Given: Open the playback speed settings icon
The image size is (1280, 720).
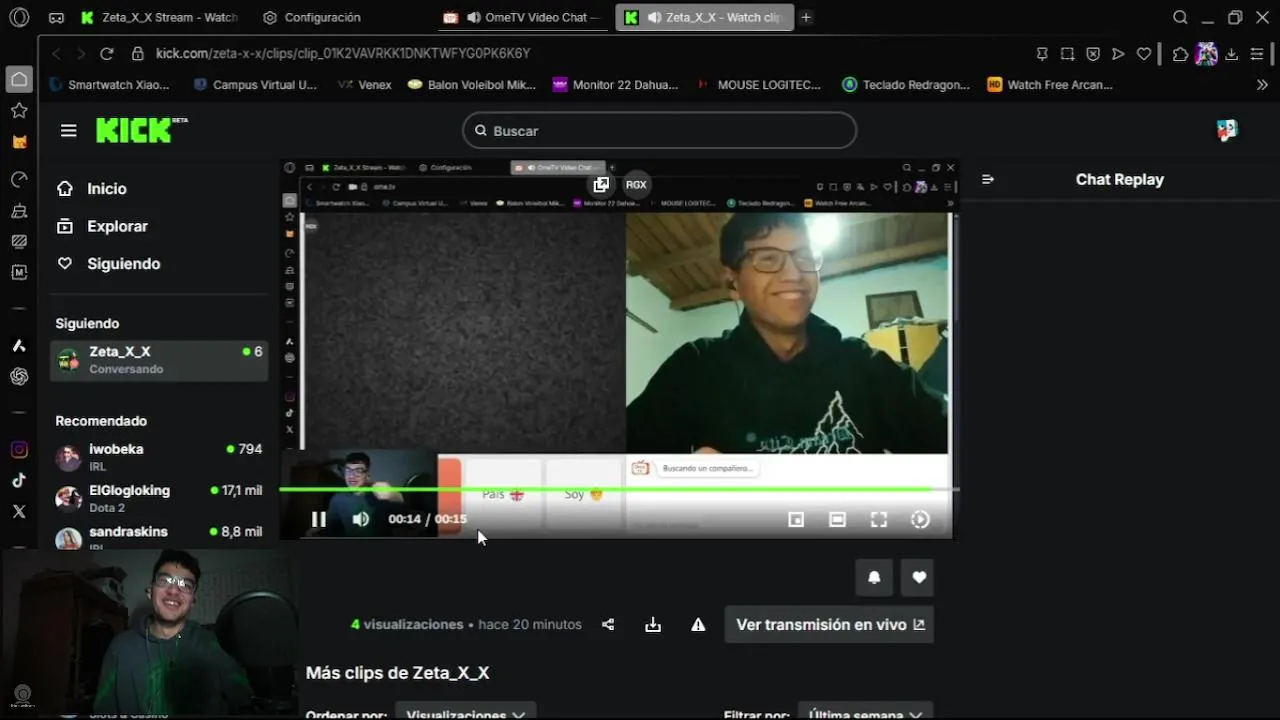Looking at the screenshot, I should click(x=920, y=519).
